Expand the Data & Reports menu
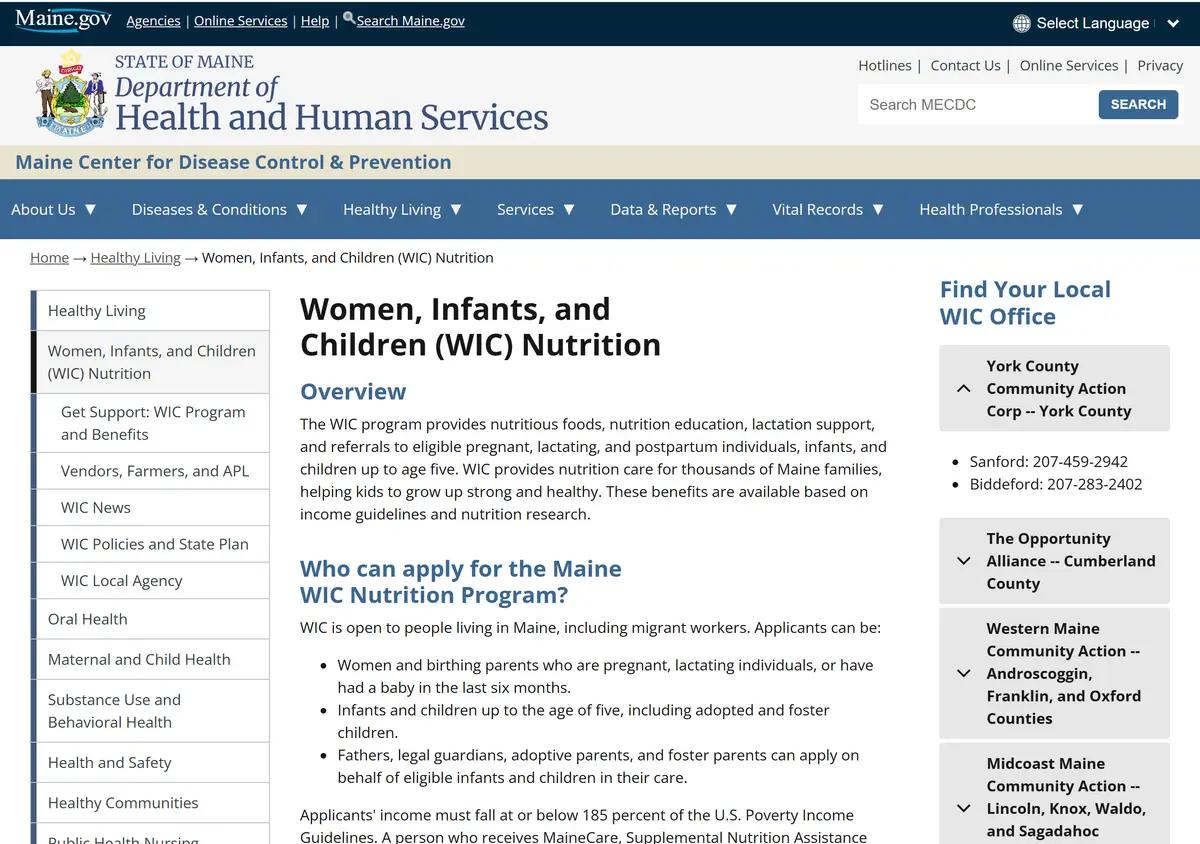1200x844 pixels. (674, 209)
